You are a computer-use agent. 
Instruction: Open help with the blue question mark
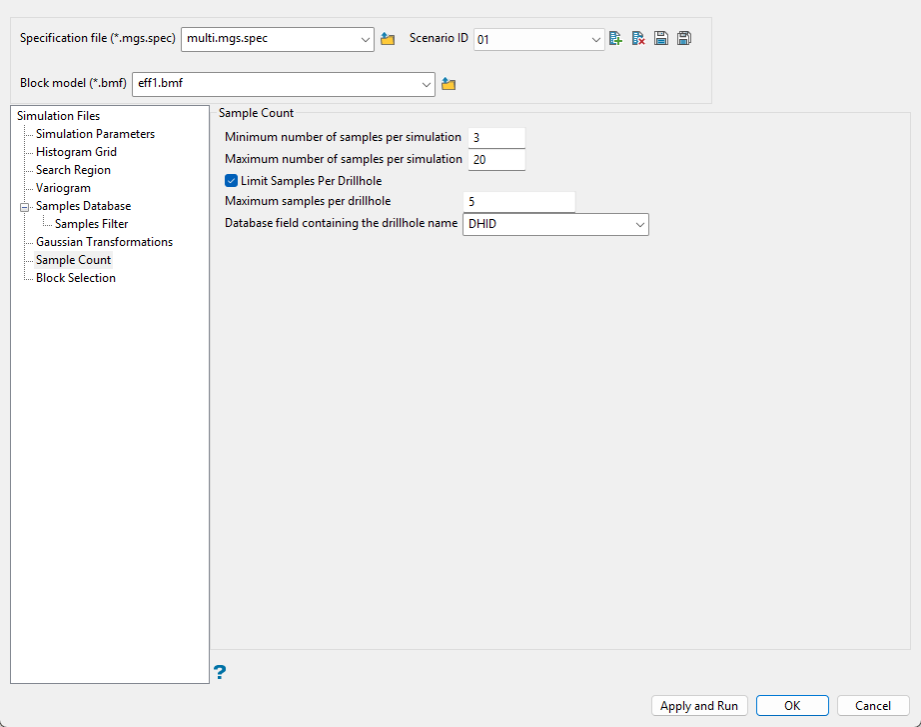pos(220,672)
